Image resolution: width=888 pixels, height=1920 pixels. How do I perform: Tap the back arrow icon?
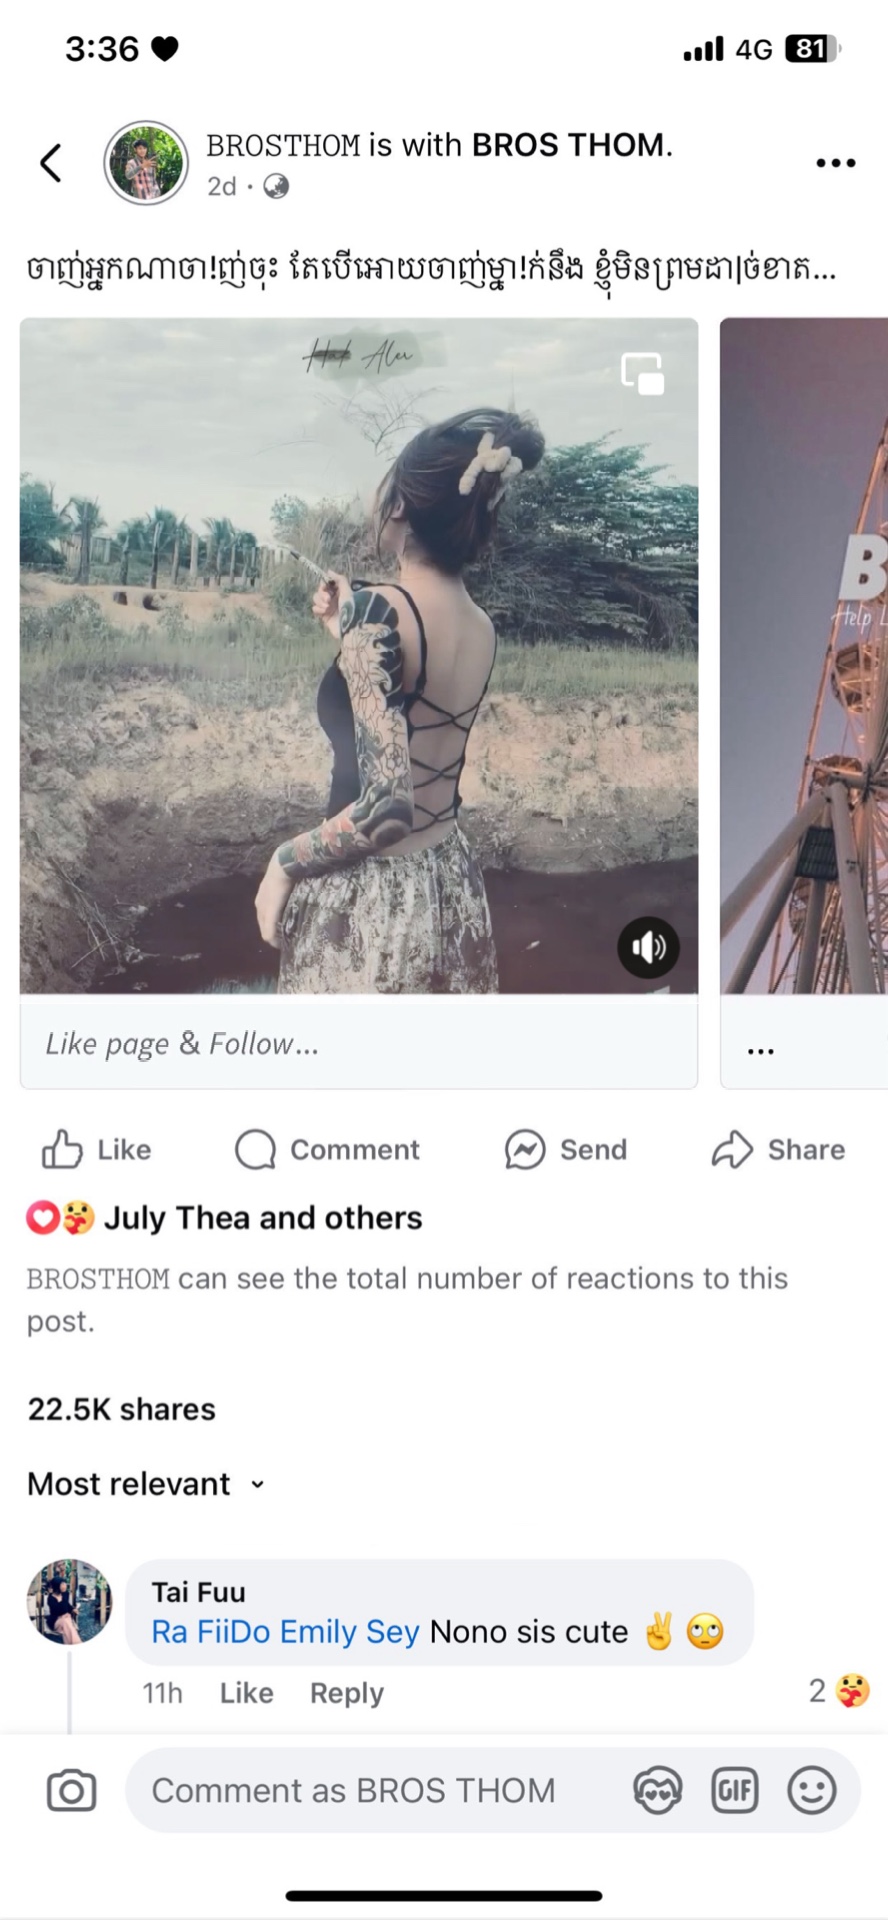pos(52,163)
